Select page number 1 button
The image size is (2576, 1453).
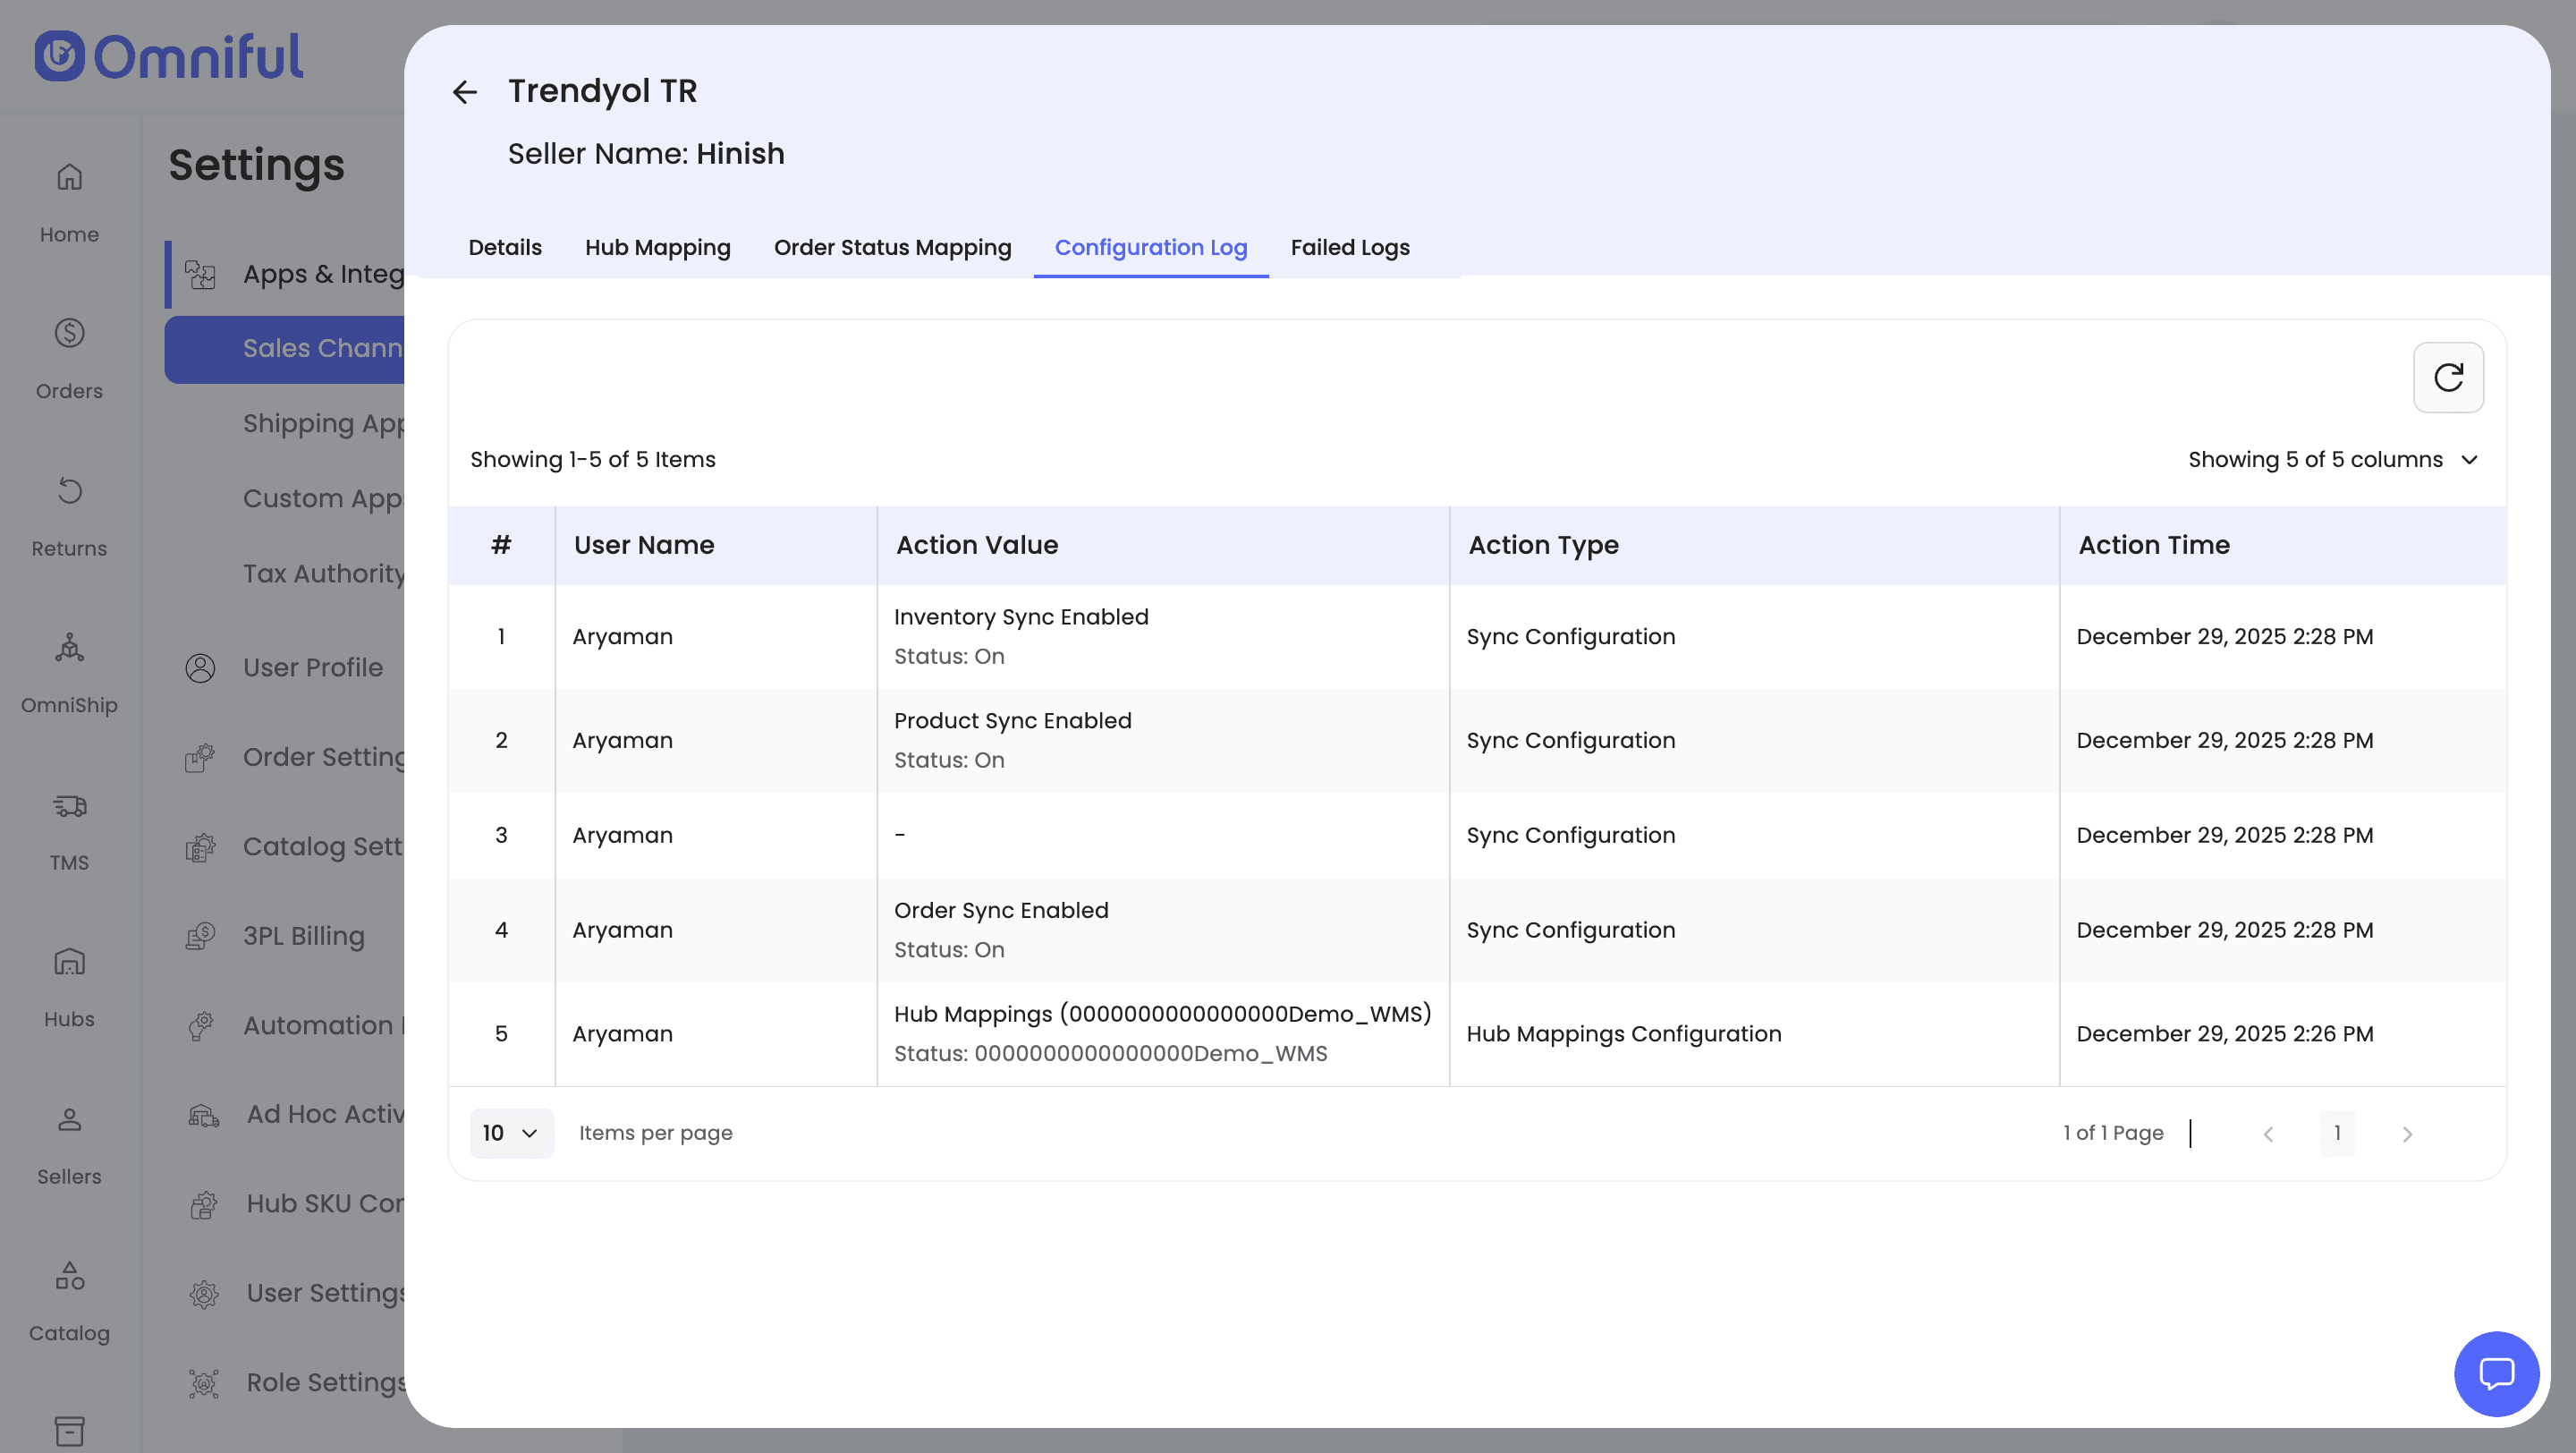pyautogui.click(x=2336, y=1132)
